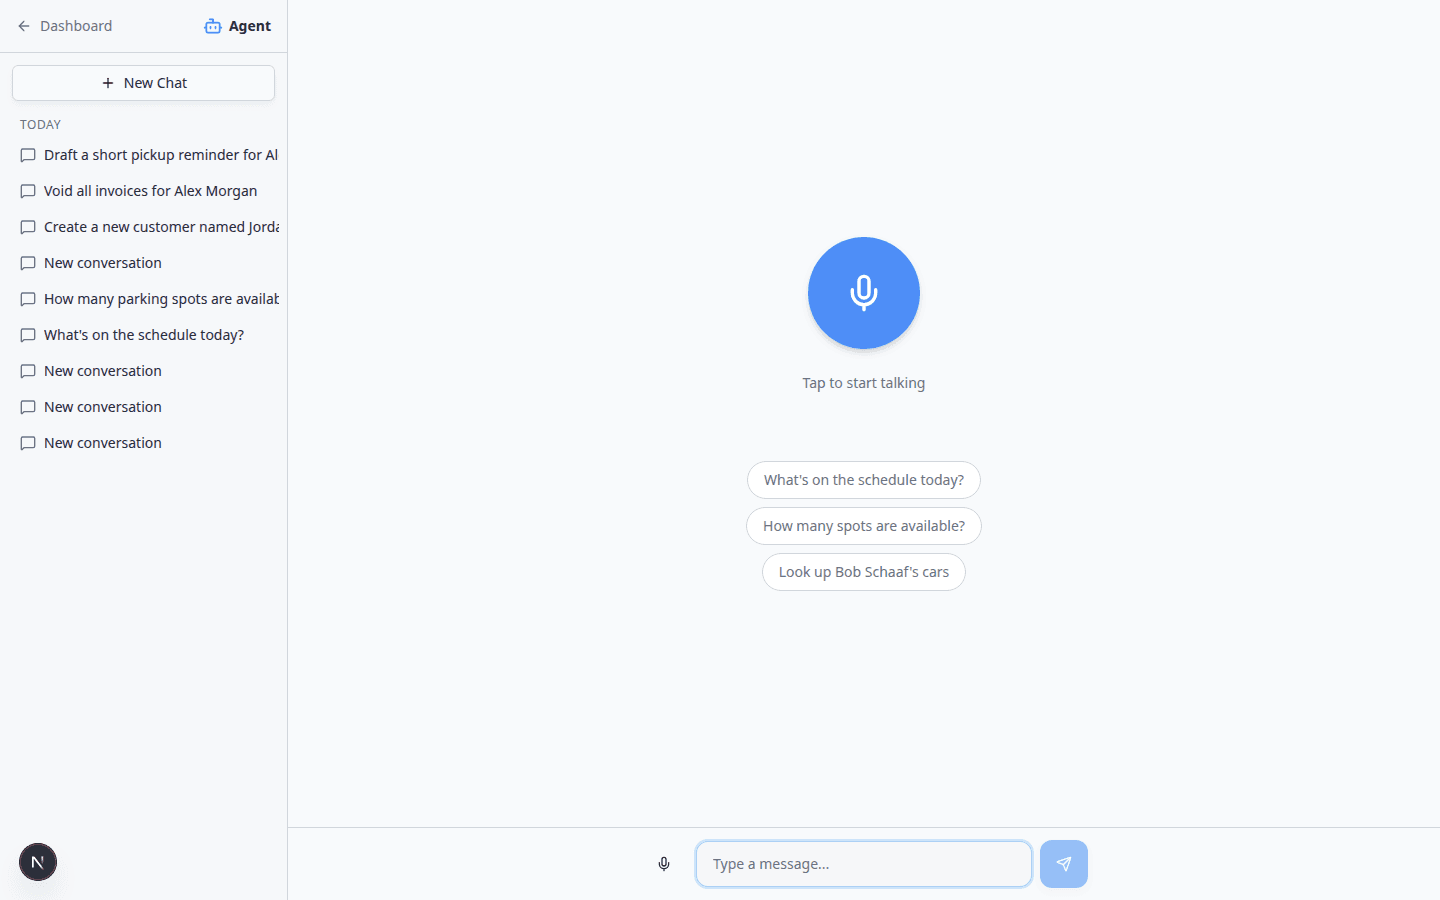The image size is (1440, 900).
Task: Click chat icon beside Draft a short pickup
Action: tap(28, 155)
